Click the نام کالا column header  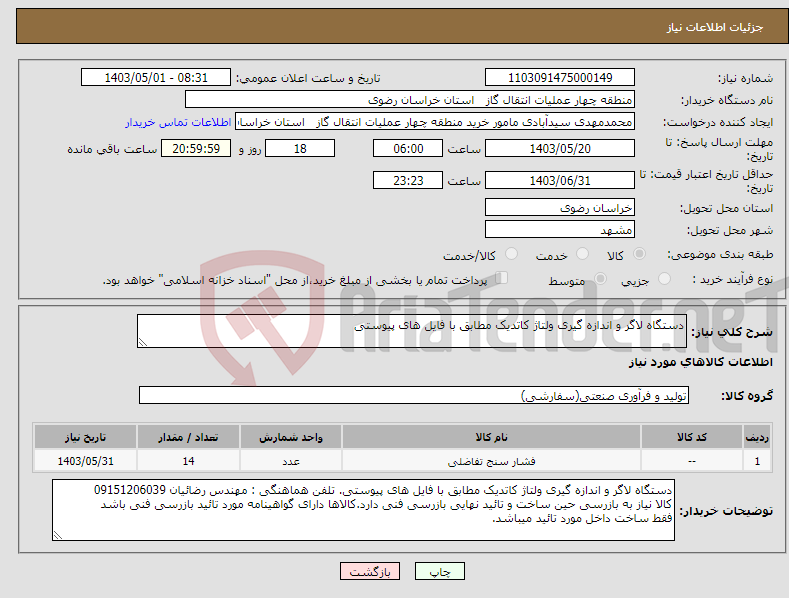[x=491, y=437]
